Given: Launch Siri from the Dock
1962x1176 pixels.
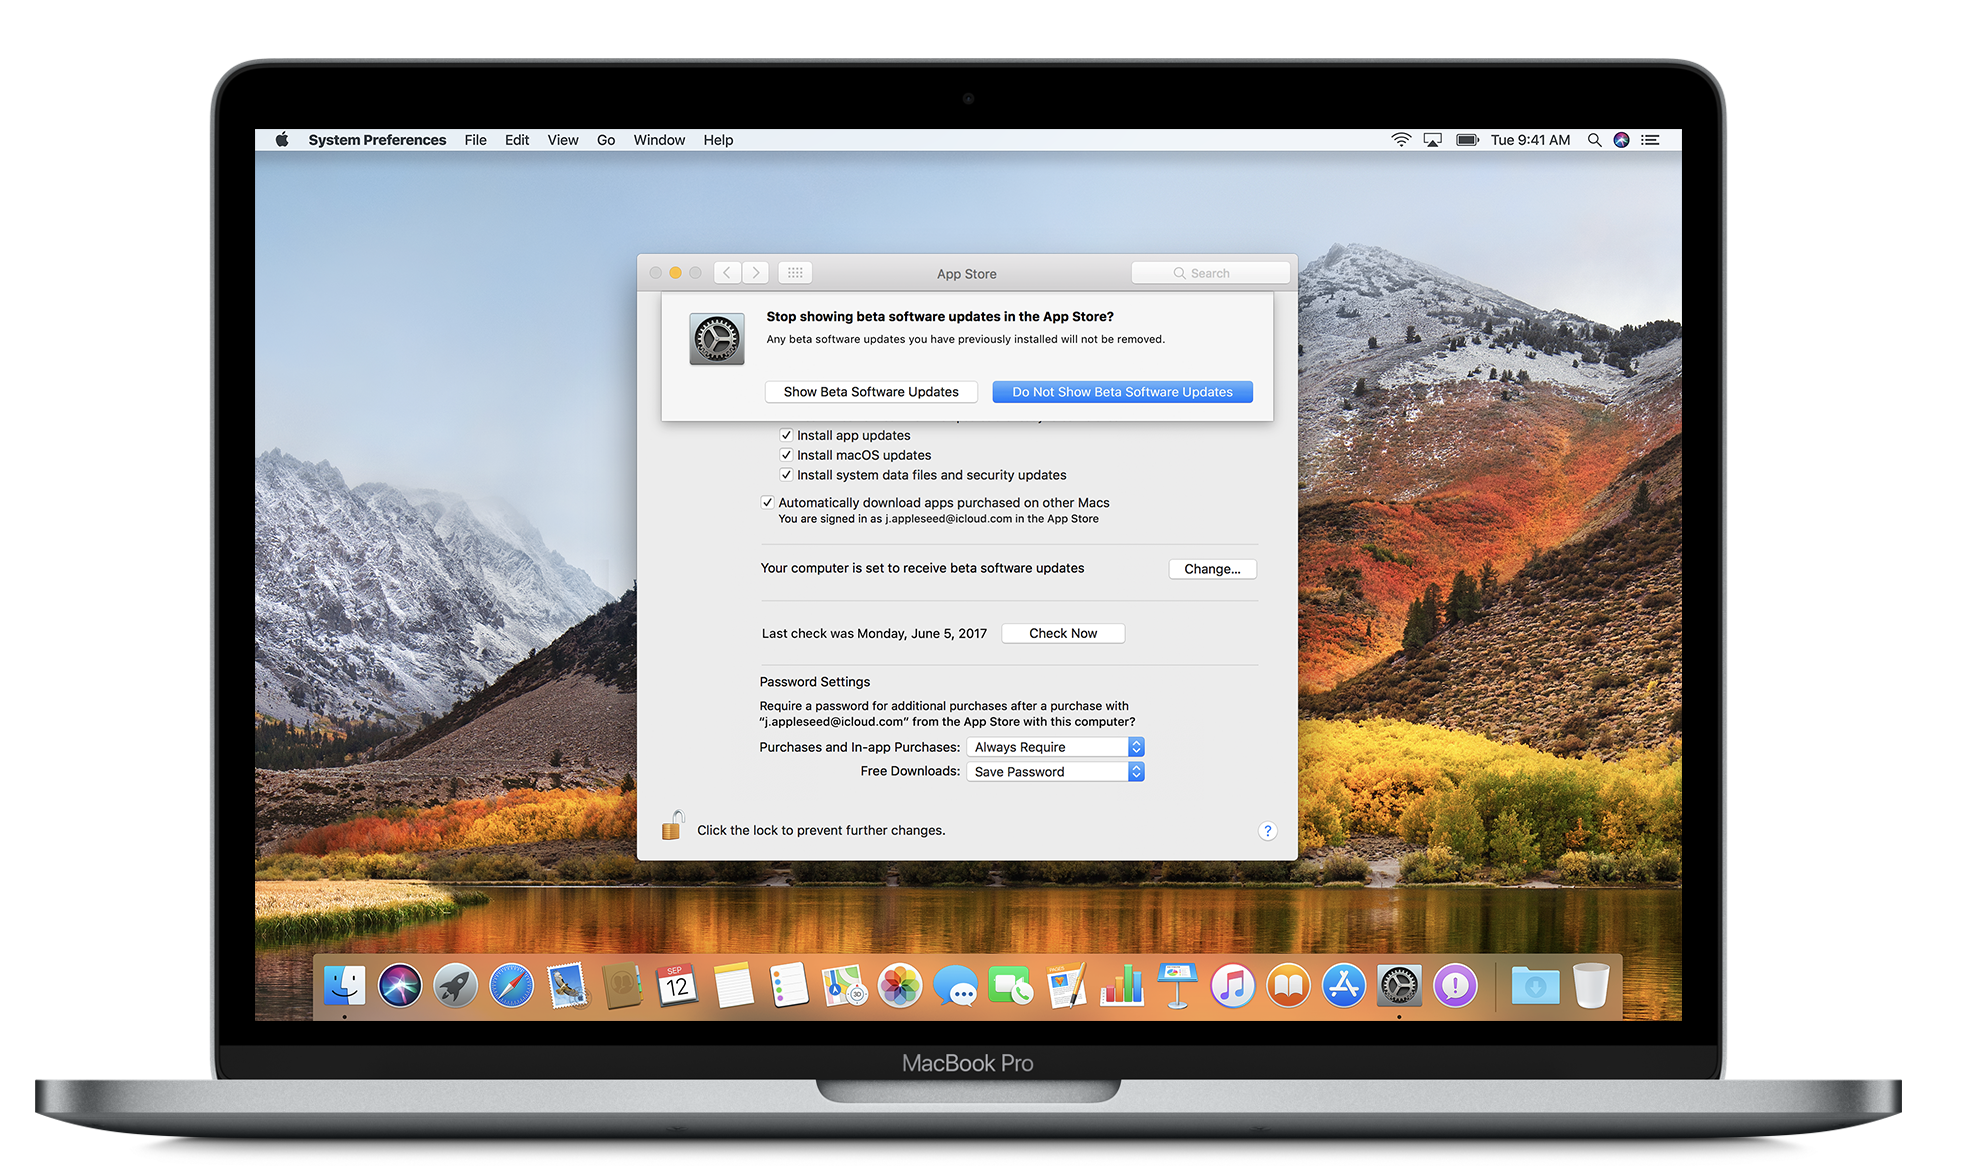Looking at the screenshot, I should point(400,986).
